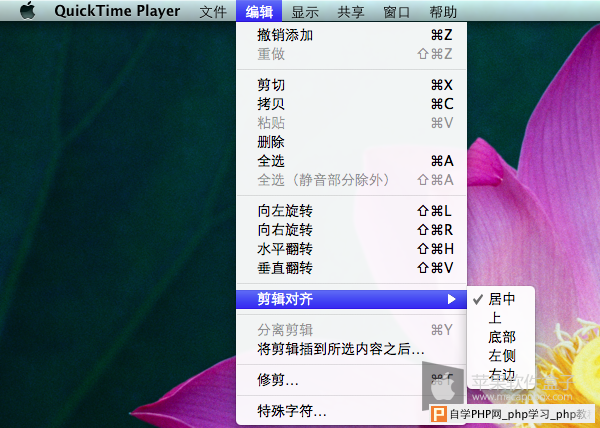600x428 pixels.
Task: Choose 将剪辑插到所选内容之后…
Action: click(351, 349)
